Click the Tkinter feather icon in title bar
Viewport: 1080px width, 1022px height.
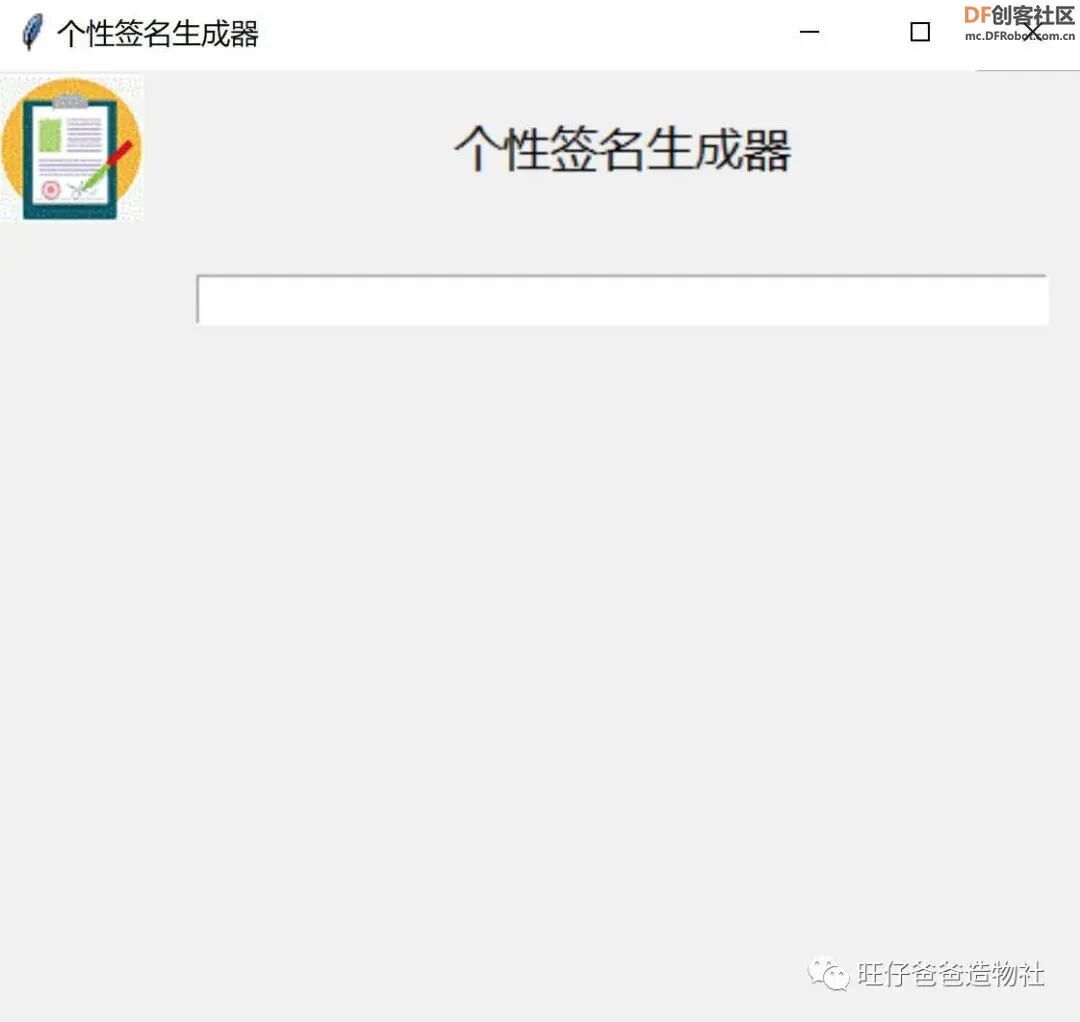point(33,30)
